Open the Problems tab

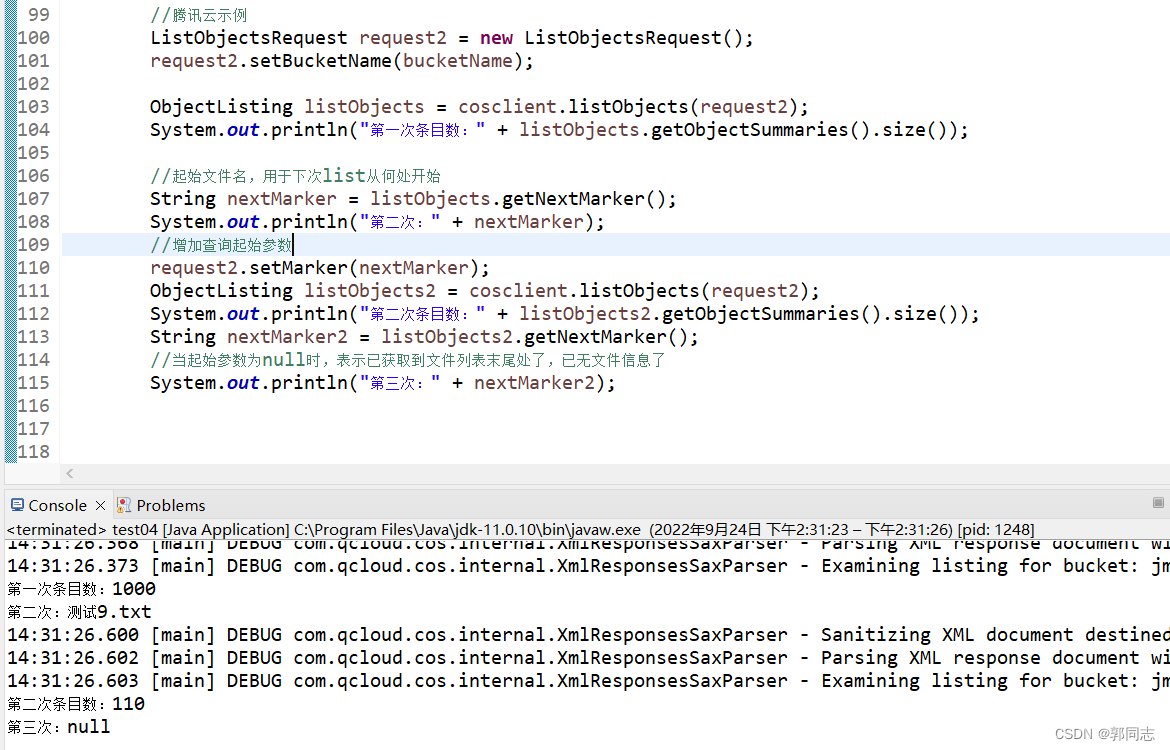tap(170, 505)
